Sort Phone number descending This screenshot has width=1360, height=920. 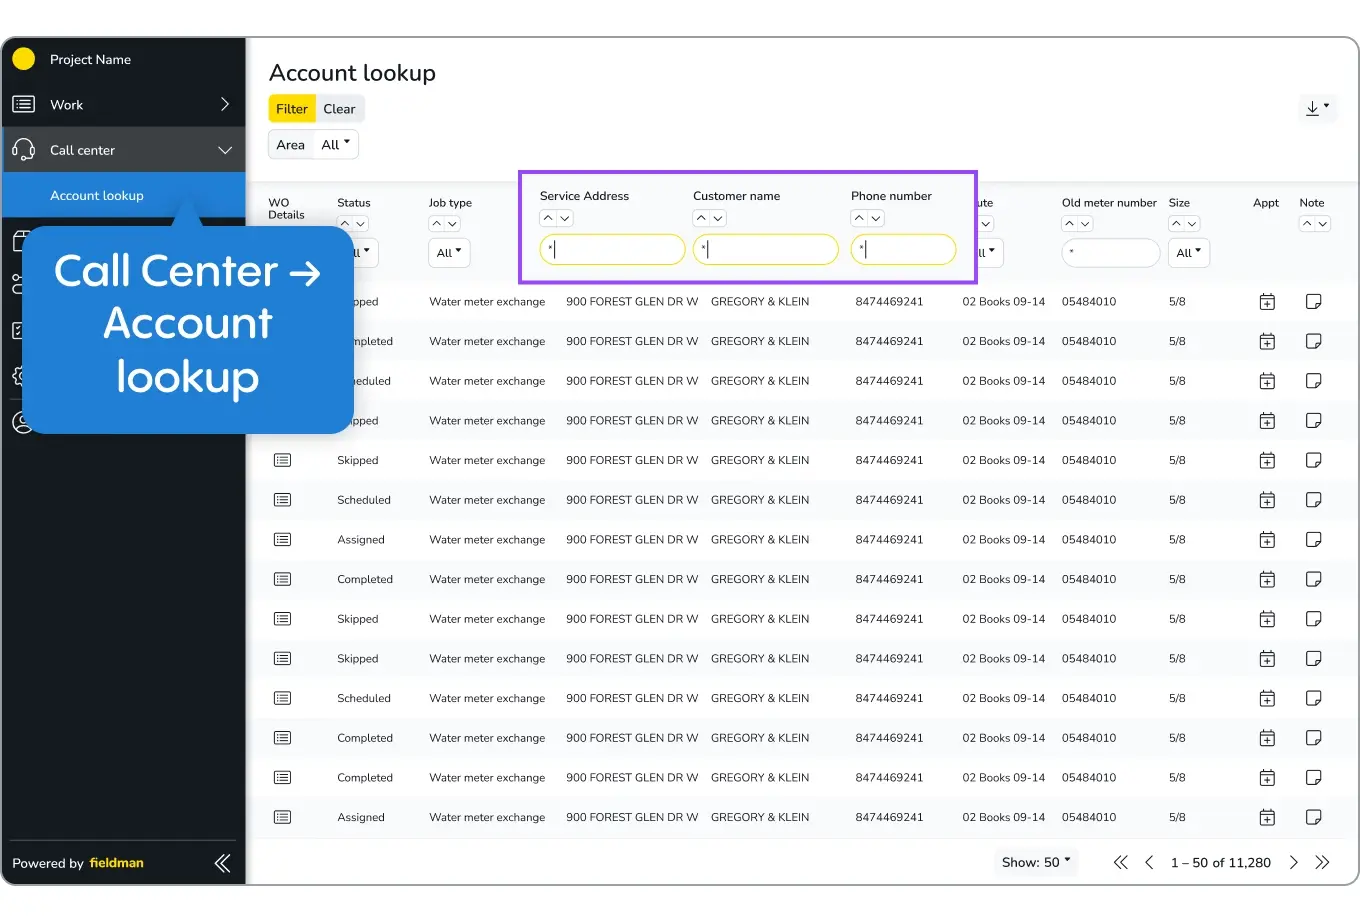pos(876,218)
